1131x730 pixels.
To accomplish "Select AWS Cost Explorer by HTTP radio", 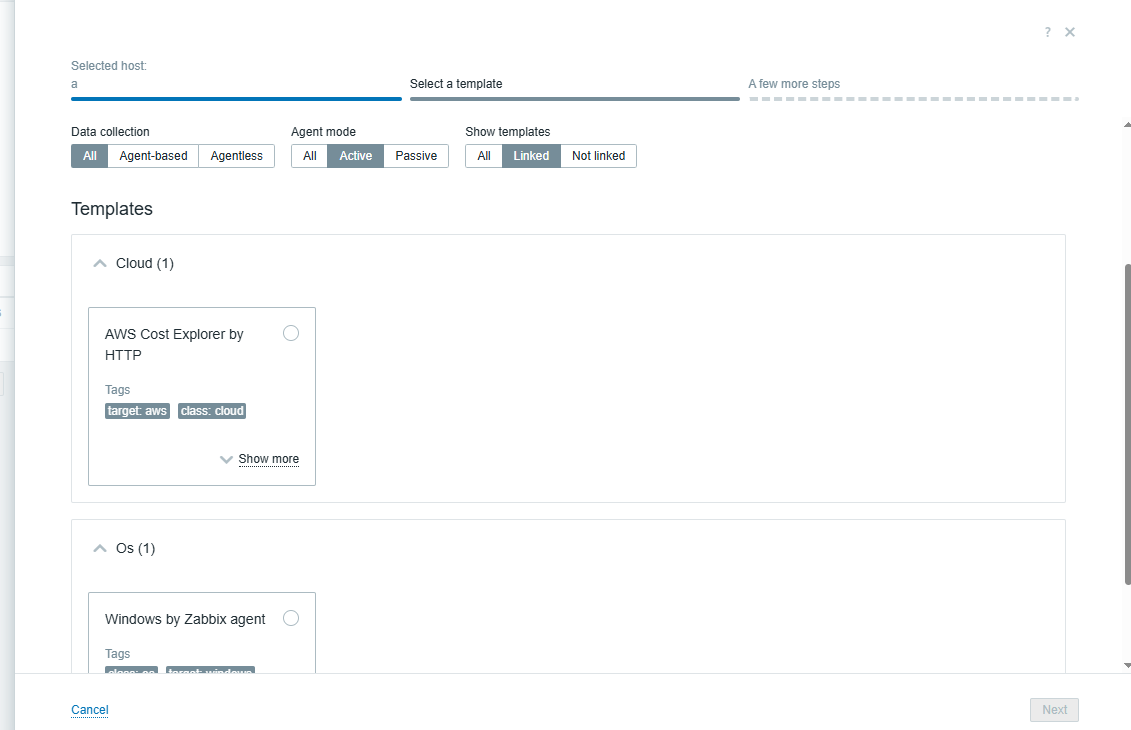I will tap(291, 333).
